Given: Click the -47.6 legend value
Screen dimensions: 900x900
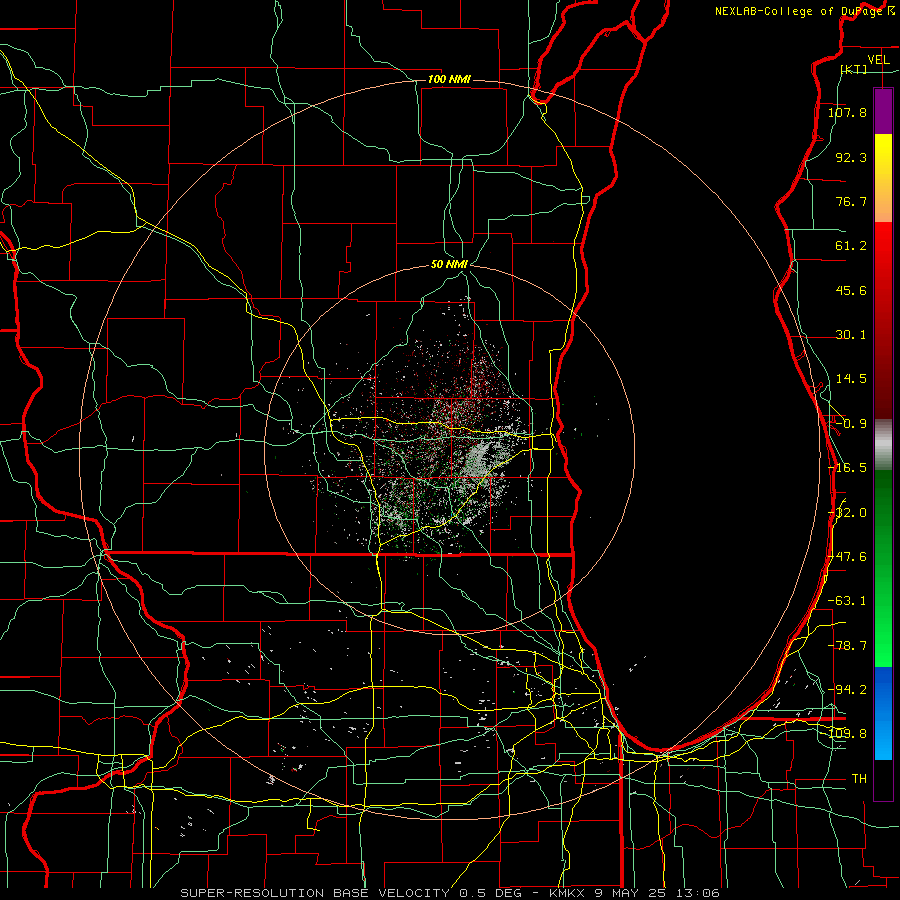Looking at the screenshot, I should (847, 557).
